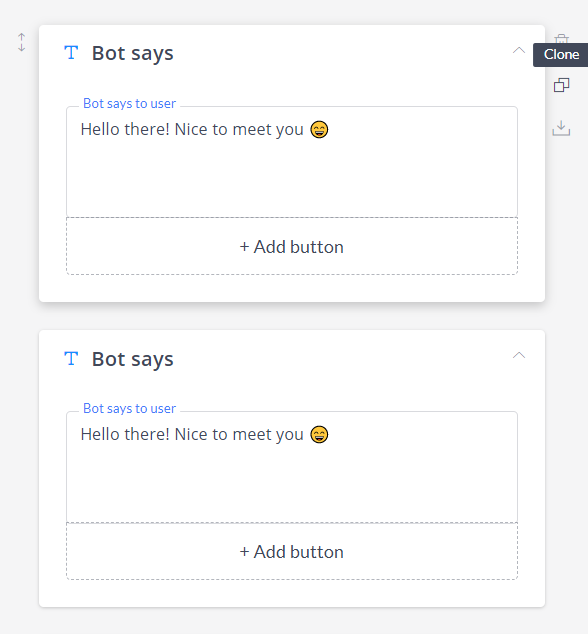Click the reorder up-down arrows handle
Viewport: 588px width, 634px height.
(21, 42)
